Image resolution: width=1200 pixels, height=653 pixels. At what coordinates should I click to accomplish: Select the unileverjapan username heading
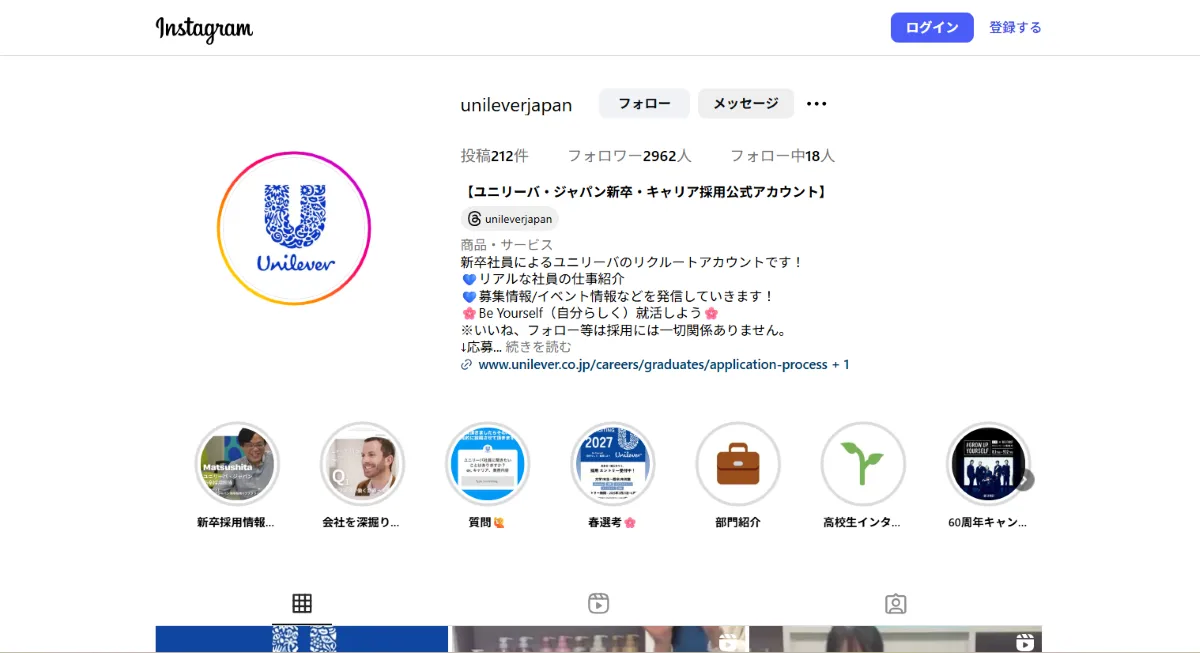516,105
